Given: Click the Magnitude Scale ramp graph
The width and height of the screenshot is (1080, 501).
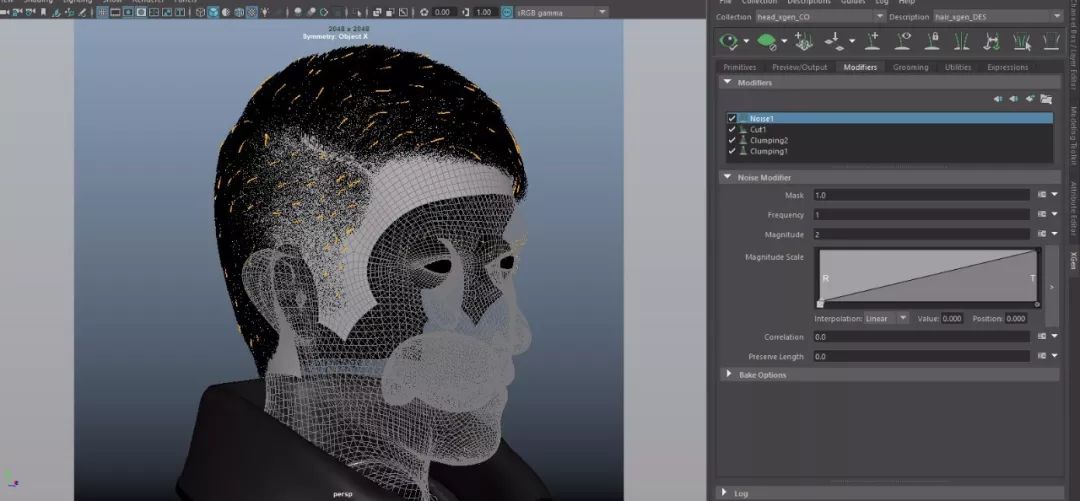Looking at the screenshot, I should pos(928,276).
